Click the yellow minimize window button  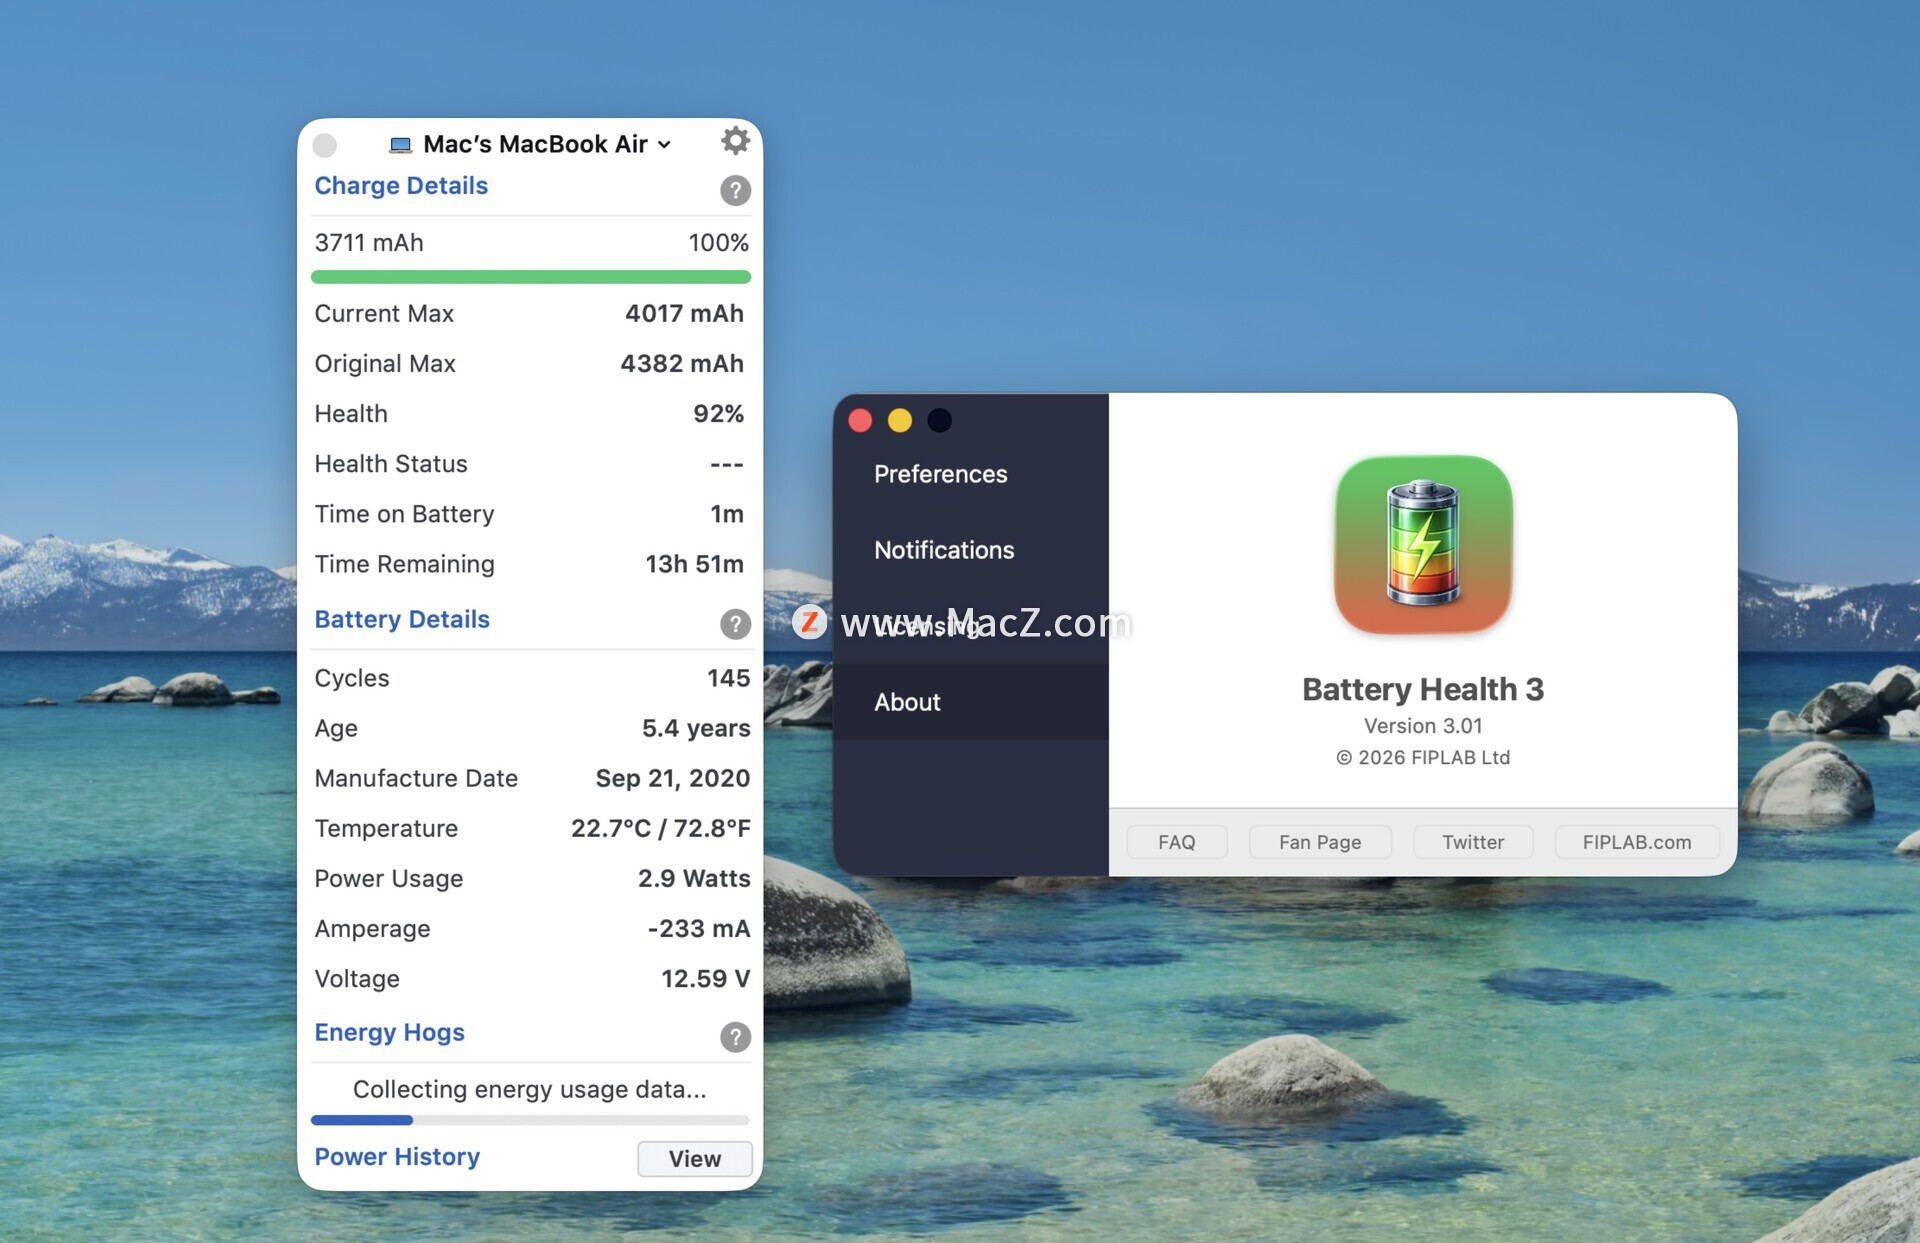(899, 421)
